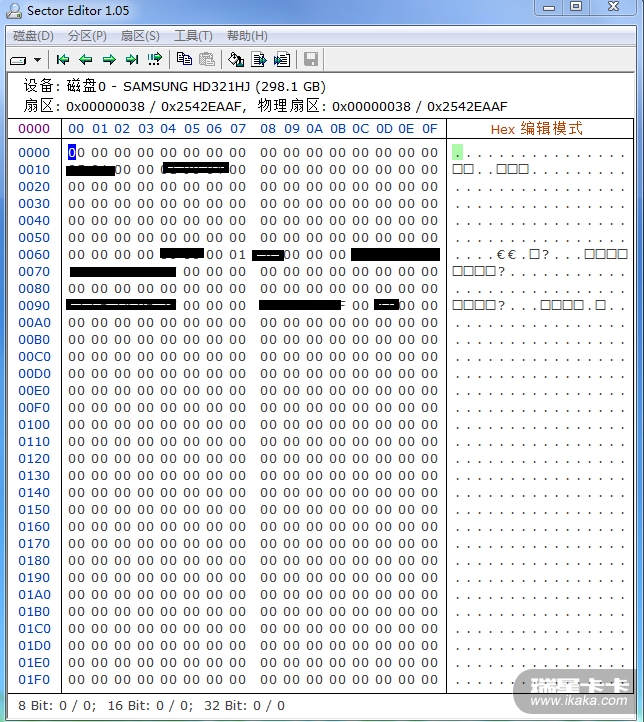Open the 磁盘(D) menu
The image size is (644, 722).
(x=33, y=36)
